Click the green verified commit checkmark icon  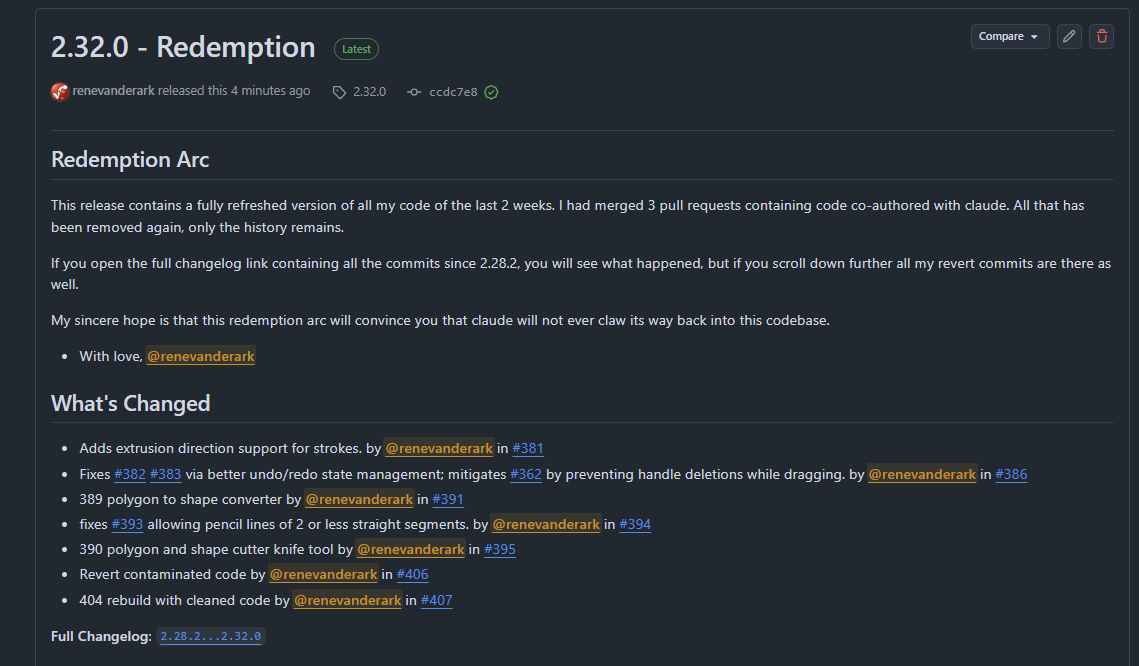point(492,92)
